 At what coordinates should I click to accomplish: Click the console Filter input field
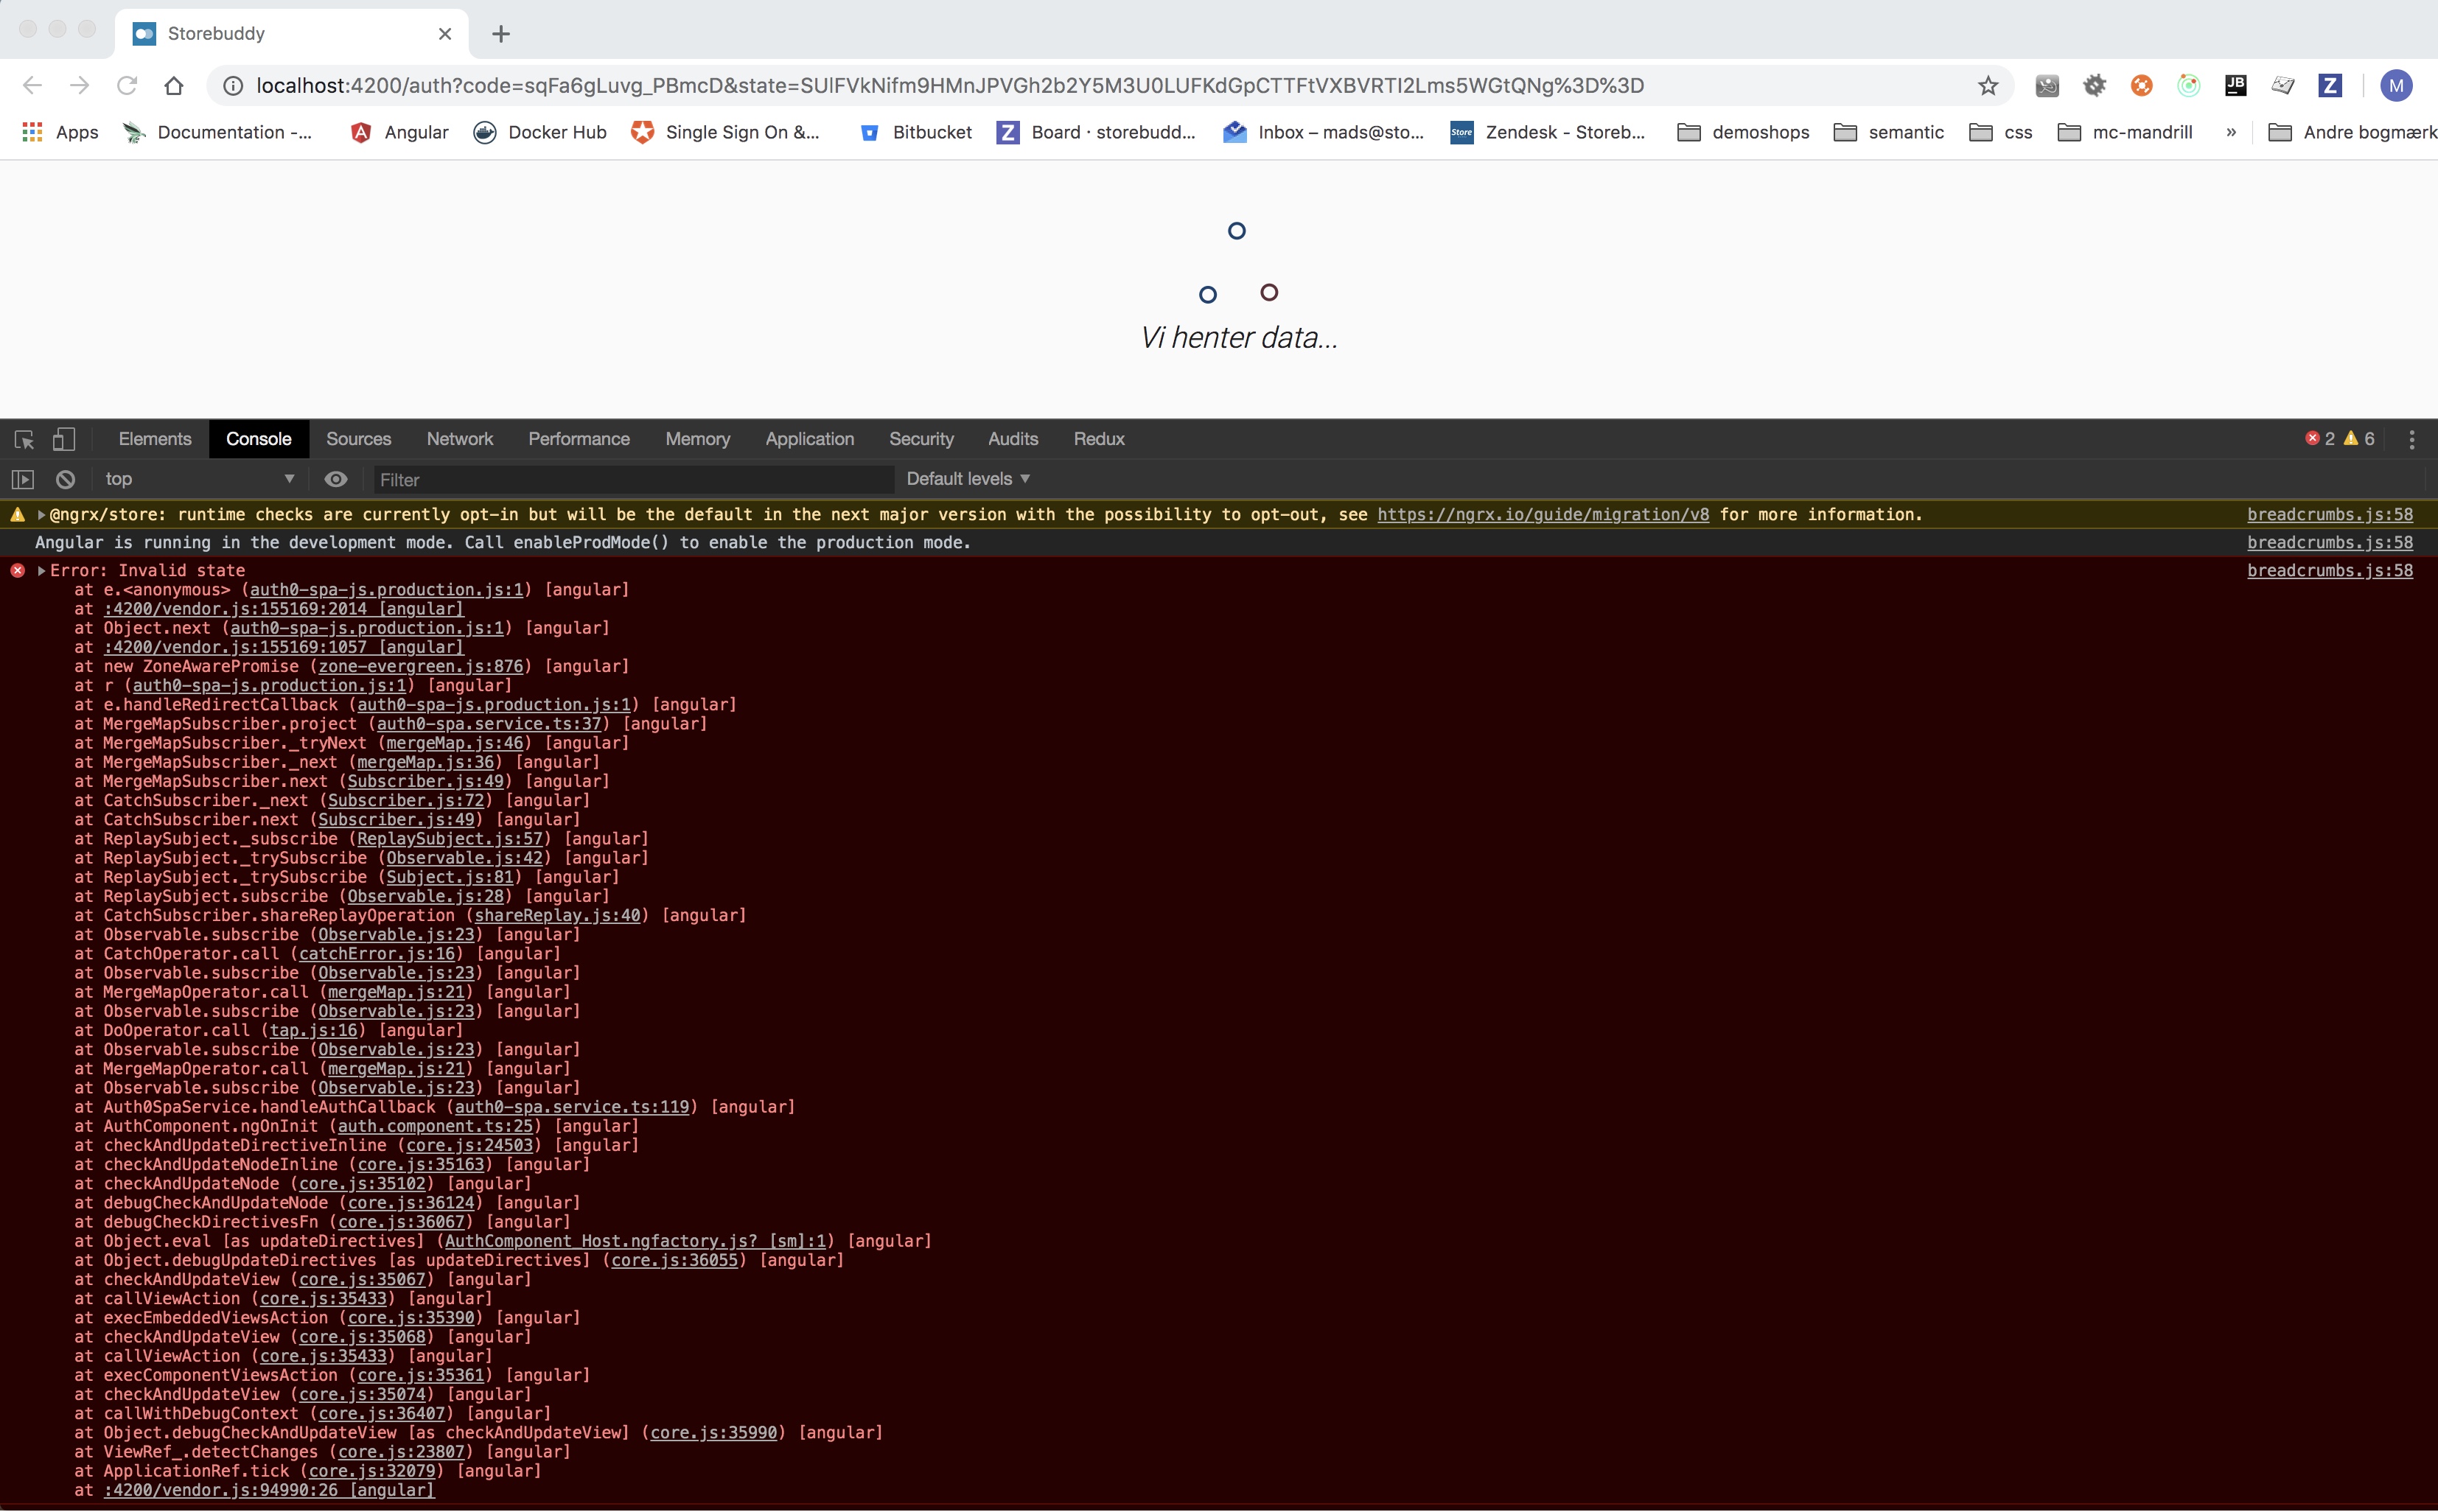[x=630, y=480]
